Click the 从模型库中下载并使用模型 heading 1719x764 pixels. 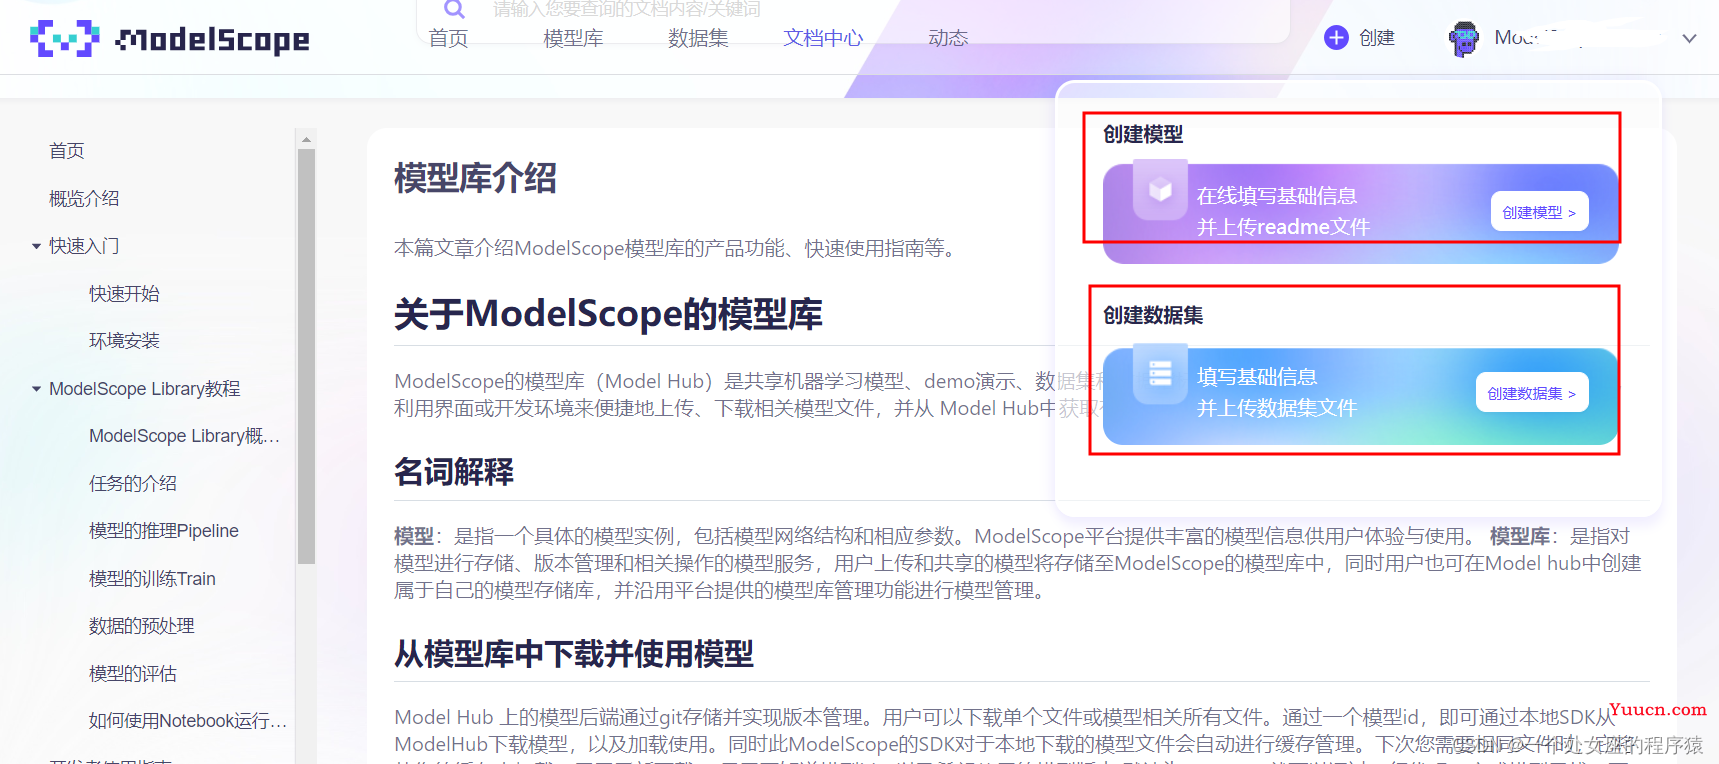[x=574, y=654]
